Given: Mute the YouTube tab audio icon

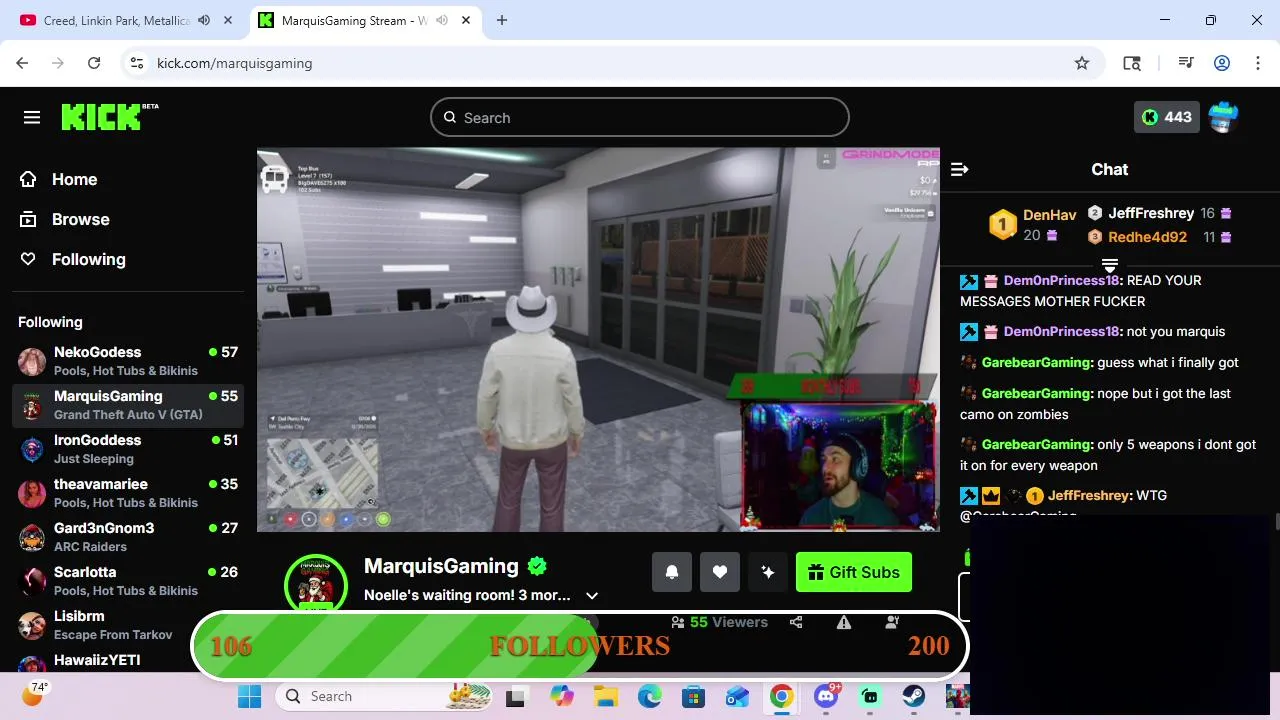Looking at the screenshot, I should (204, 20).
